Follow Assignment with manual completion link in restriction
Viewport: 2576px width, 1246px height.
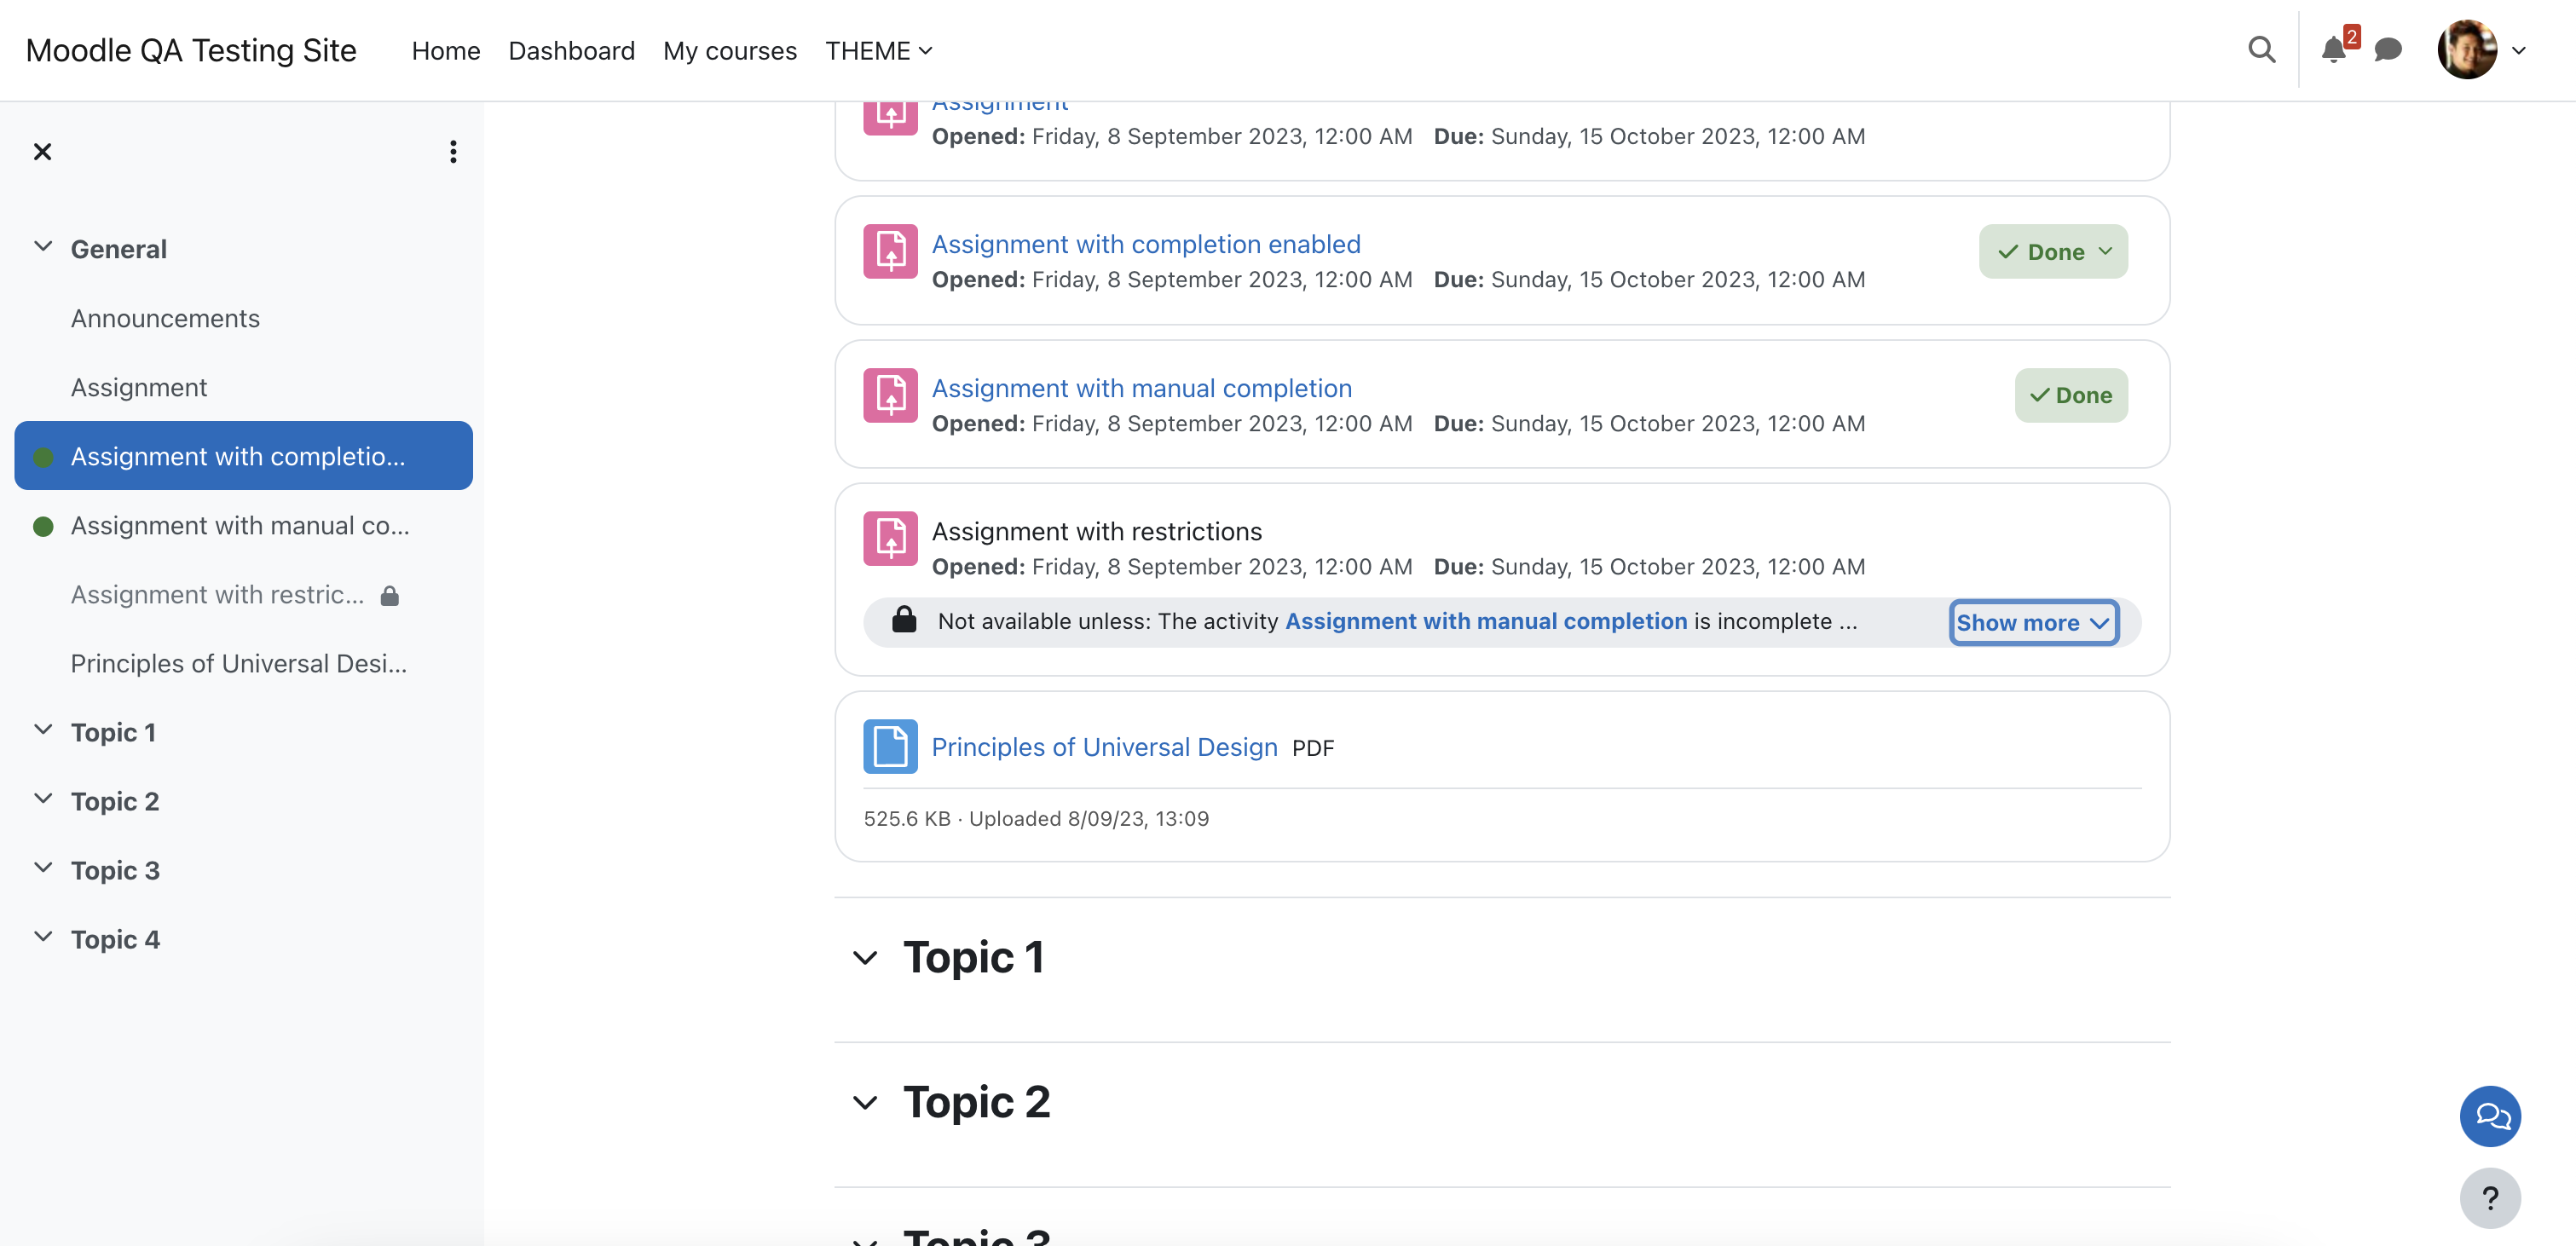coord(1485,621)
